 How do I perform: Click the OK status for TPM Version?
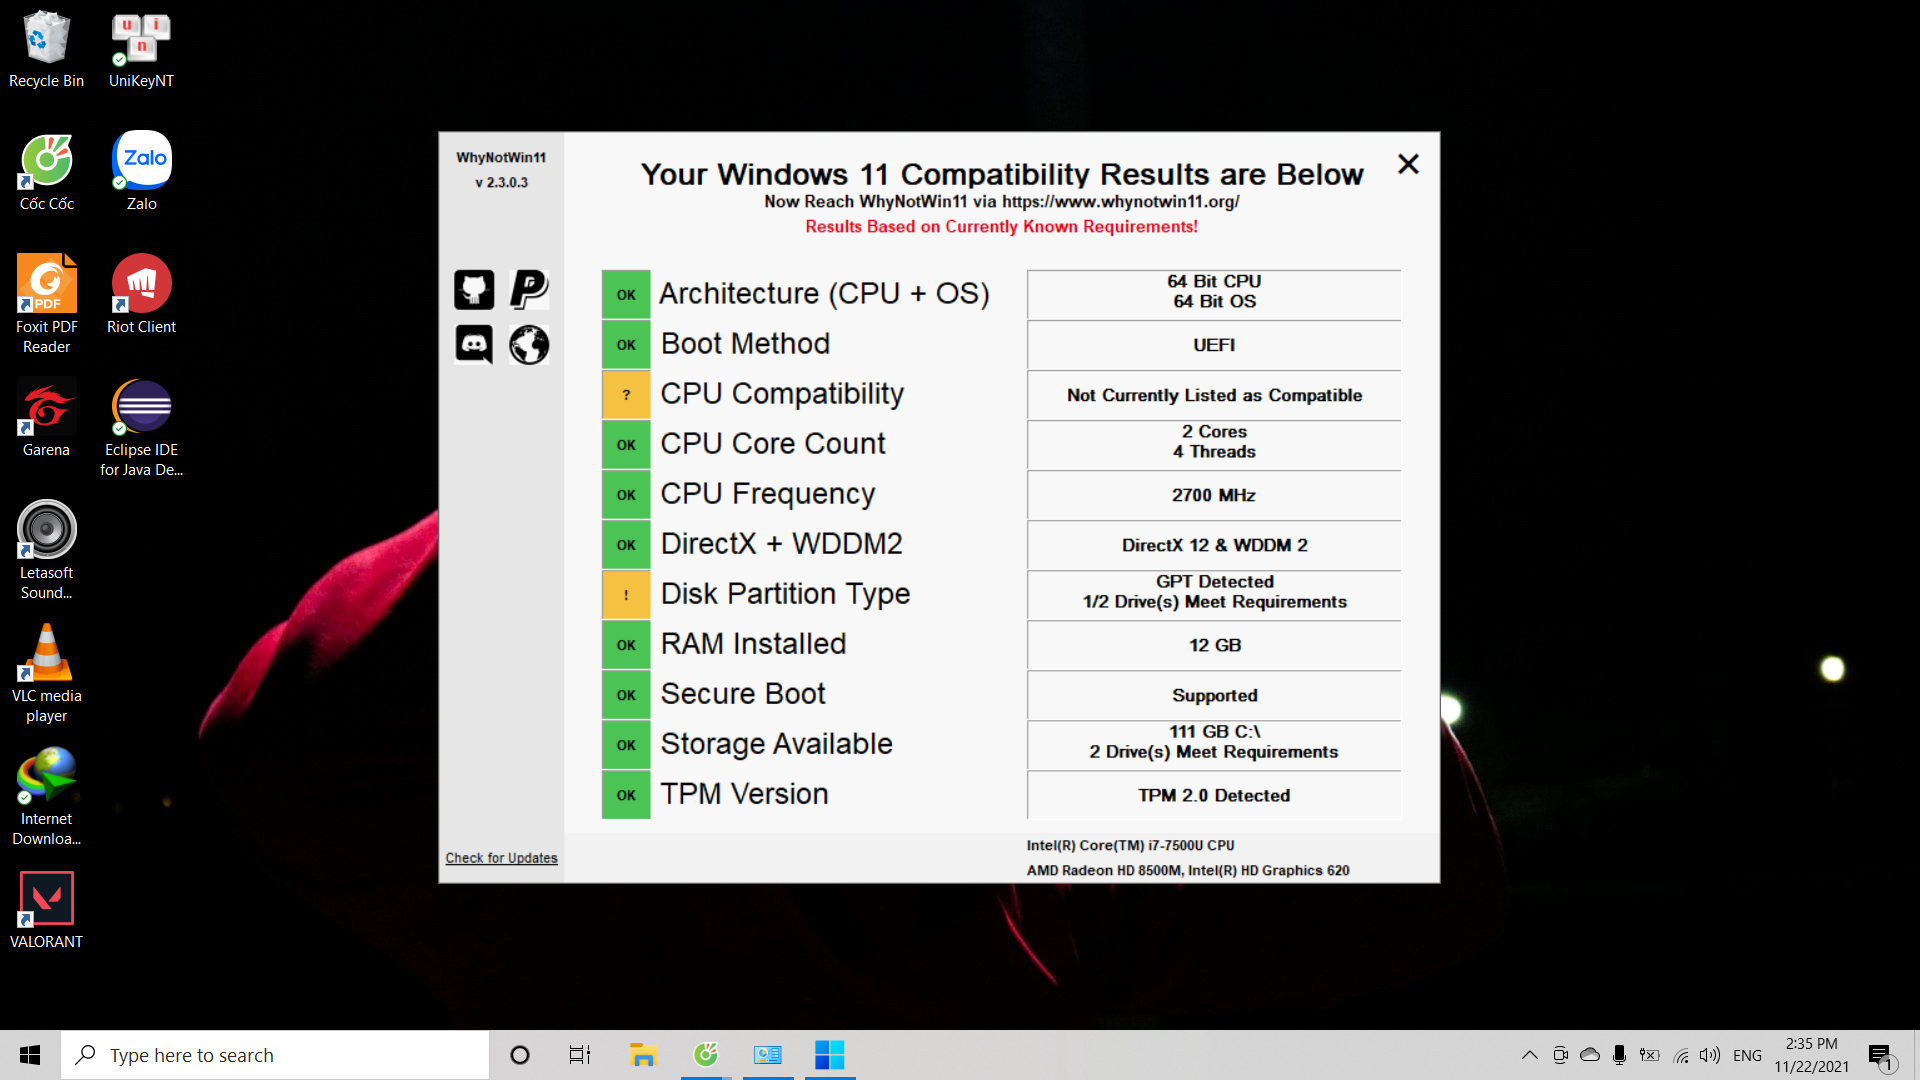point(626,795)
